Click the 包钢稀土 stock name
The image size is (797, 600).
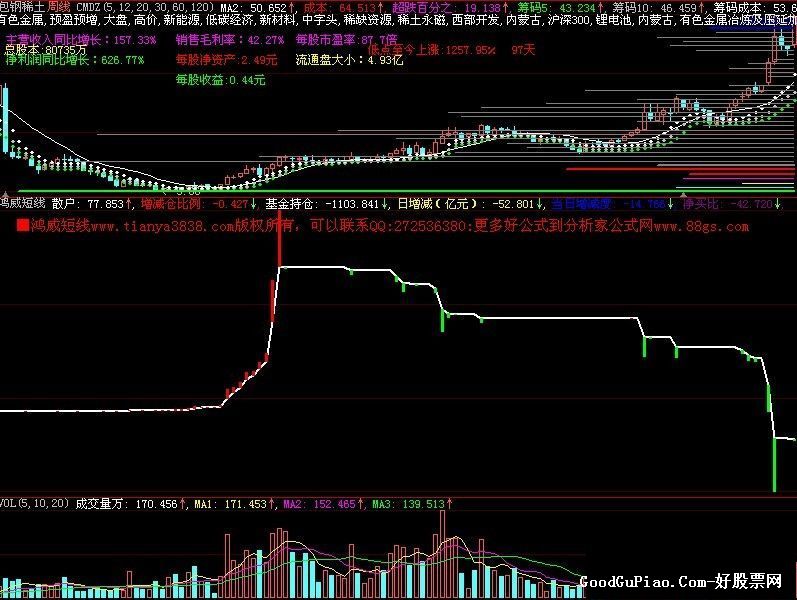22,7
